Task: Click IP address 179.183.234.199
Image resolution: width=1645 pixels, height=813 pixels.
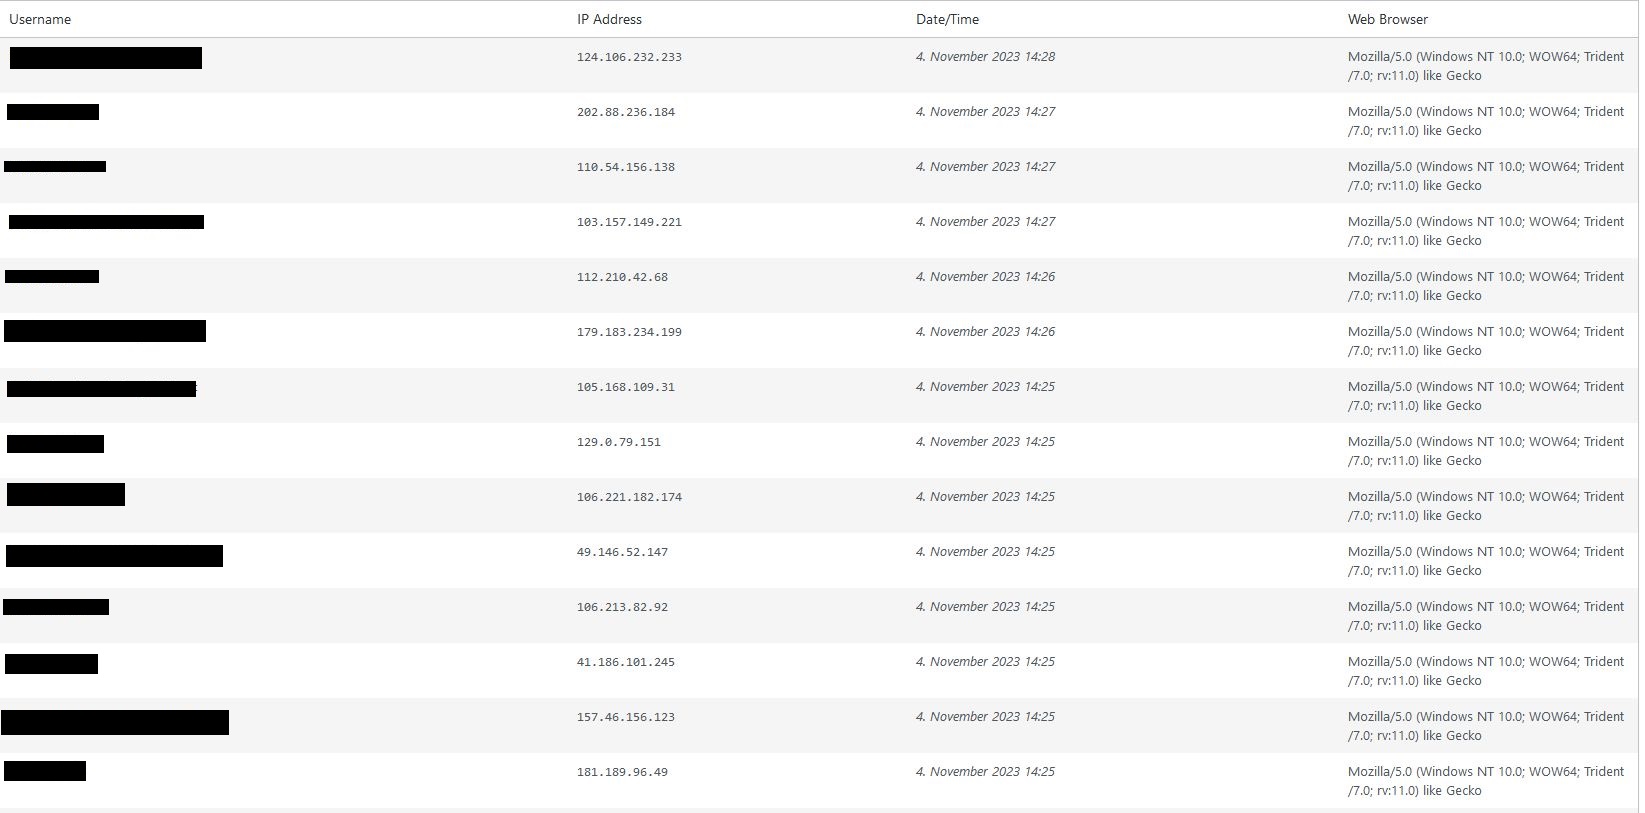Action: [629, 332]
